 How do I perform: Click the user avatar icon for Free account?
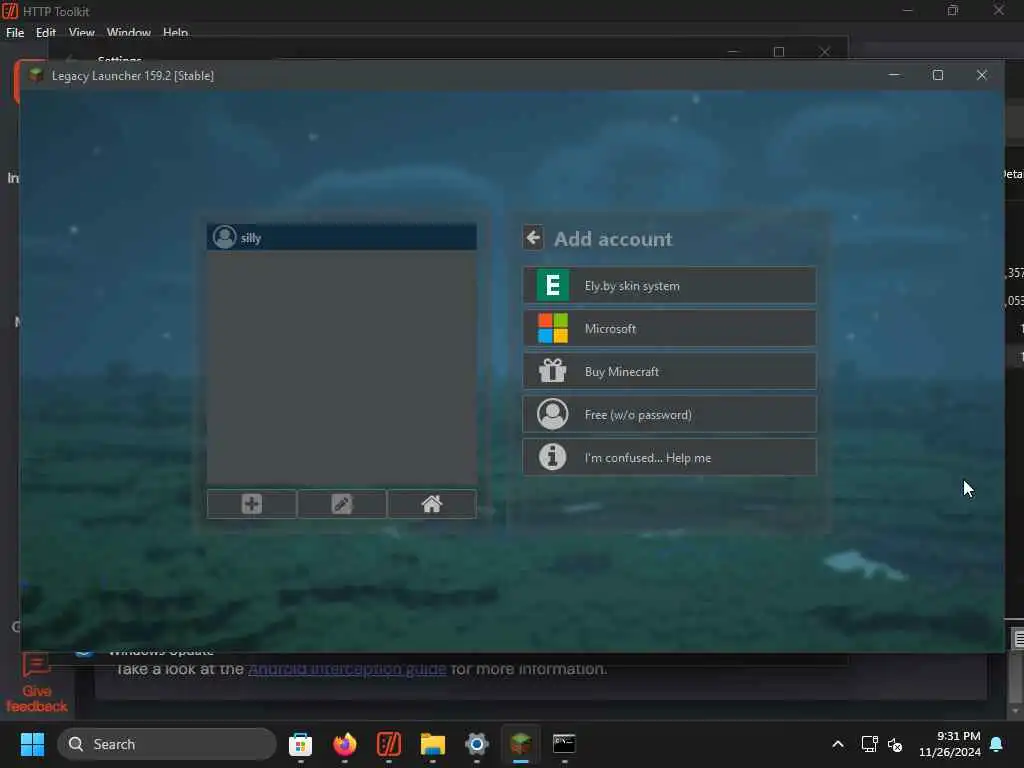click(552, 414)
